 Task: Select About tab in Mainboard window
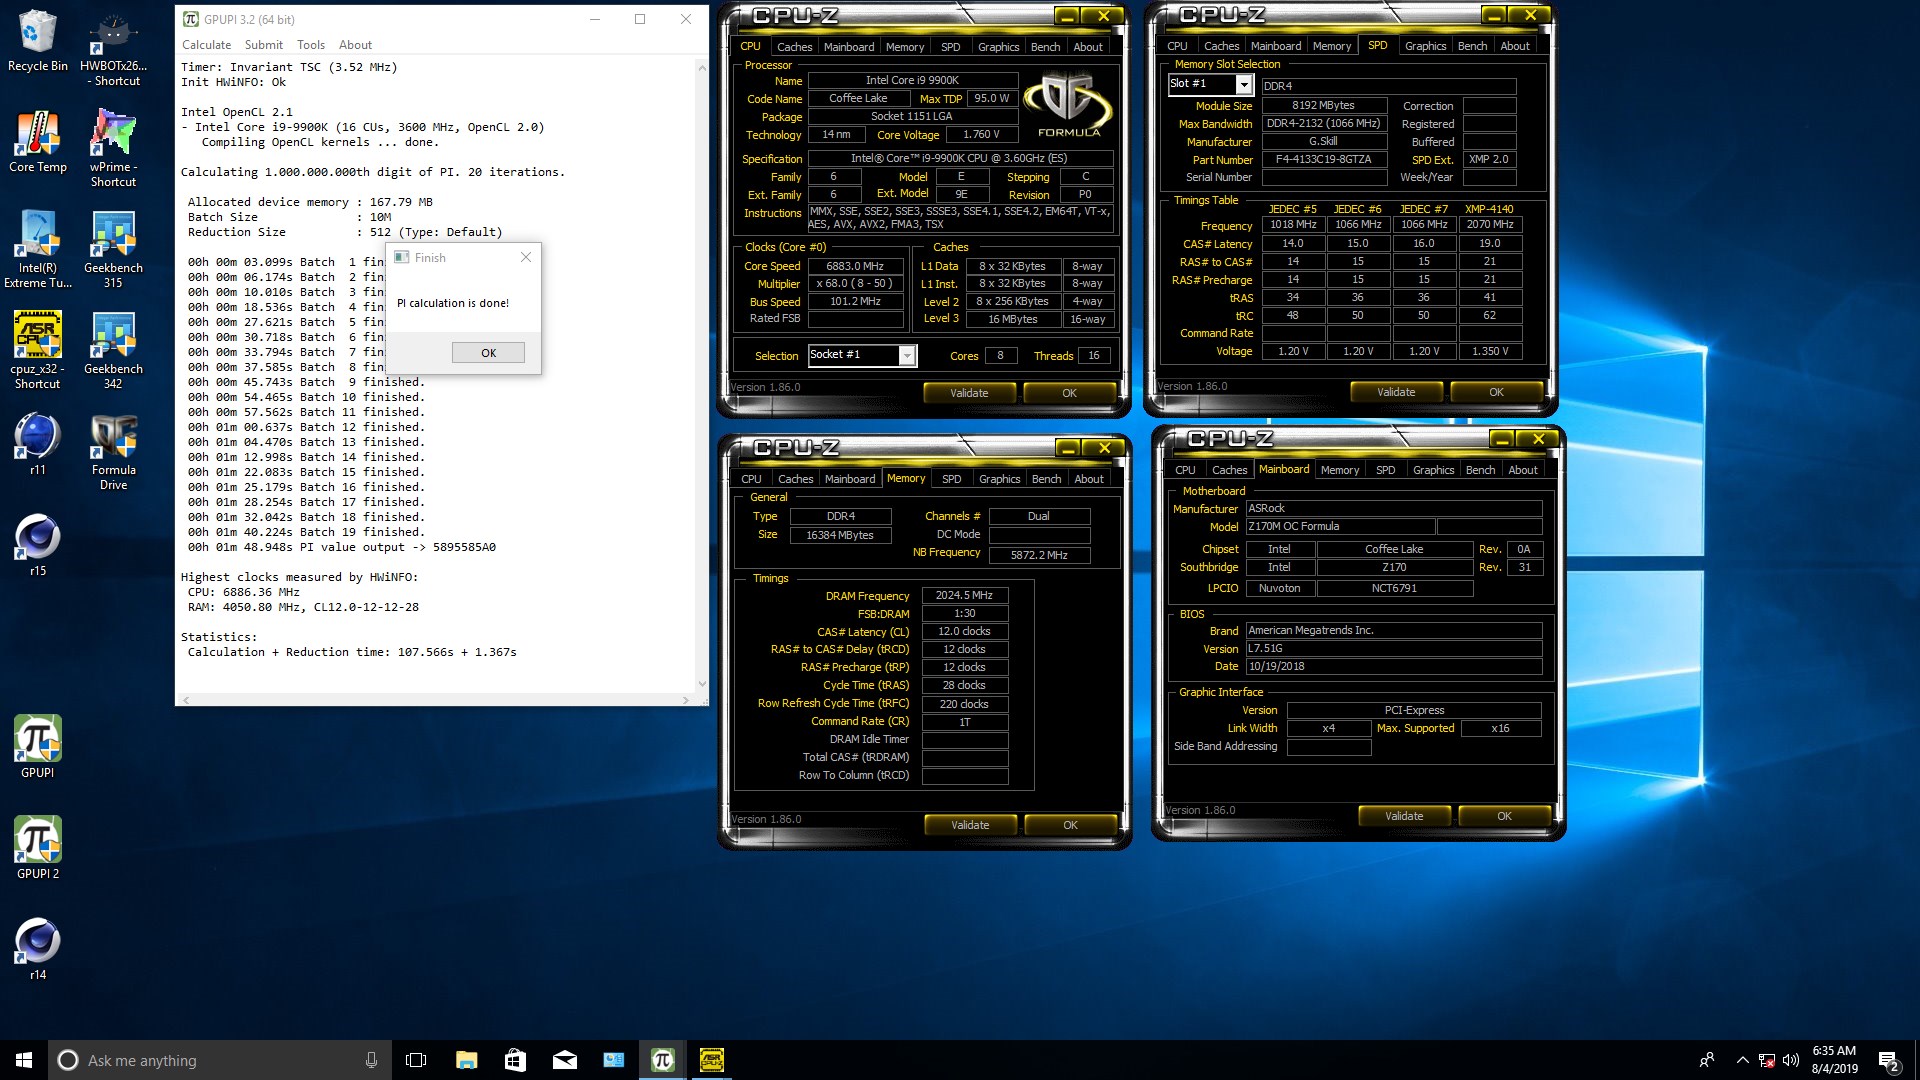point(1522,470)
